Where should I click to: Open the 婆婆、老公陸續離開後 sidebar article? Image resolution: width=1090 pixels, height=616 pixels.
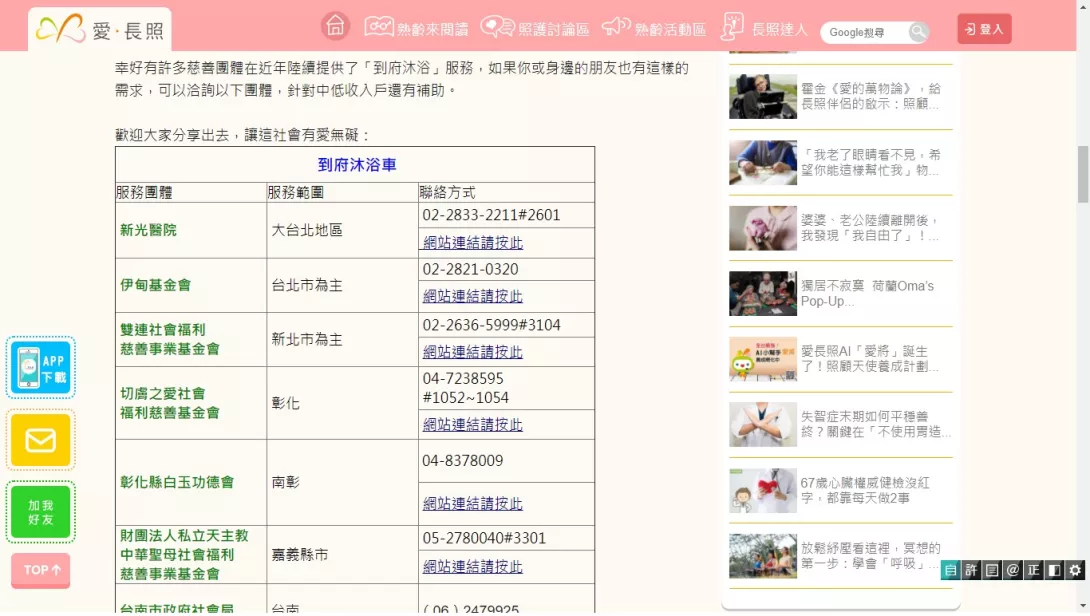point(840,227)
